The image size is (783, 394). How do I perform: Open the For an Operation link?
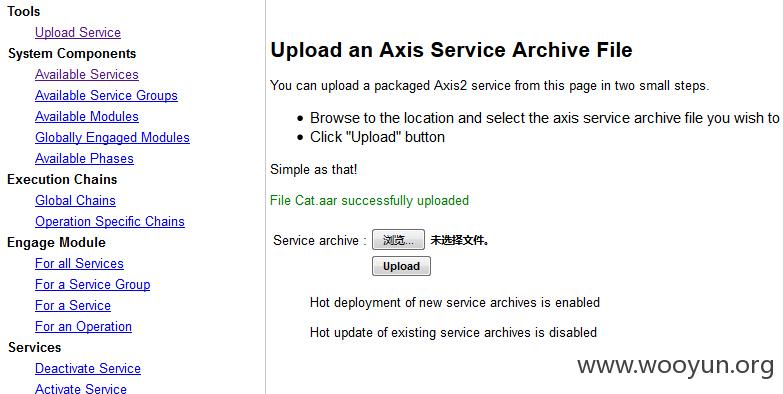coord(83,326)
